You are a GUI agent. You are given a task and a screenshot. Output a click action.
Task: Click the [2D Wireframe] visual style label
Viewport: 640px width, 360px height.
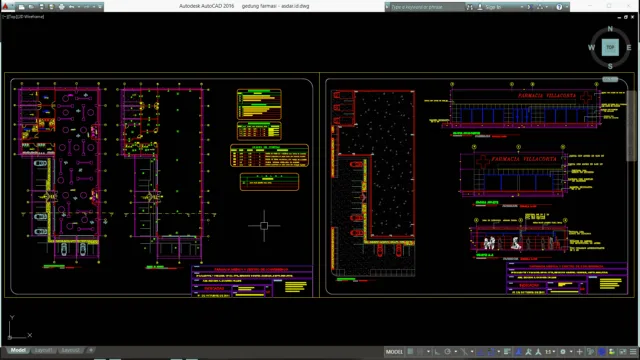[x=30, y=17]
